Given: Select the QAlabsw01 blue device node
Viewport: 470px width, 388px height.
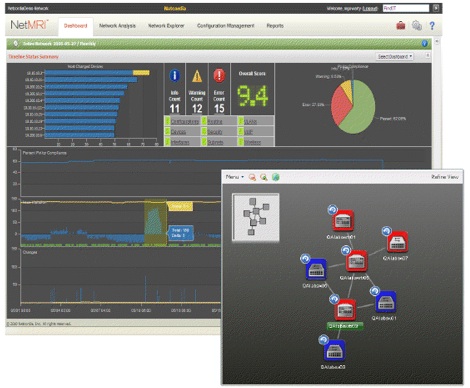Looking at the screenshot, I should [x=386, y=302].
